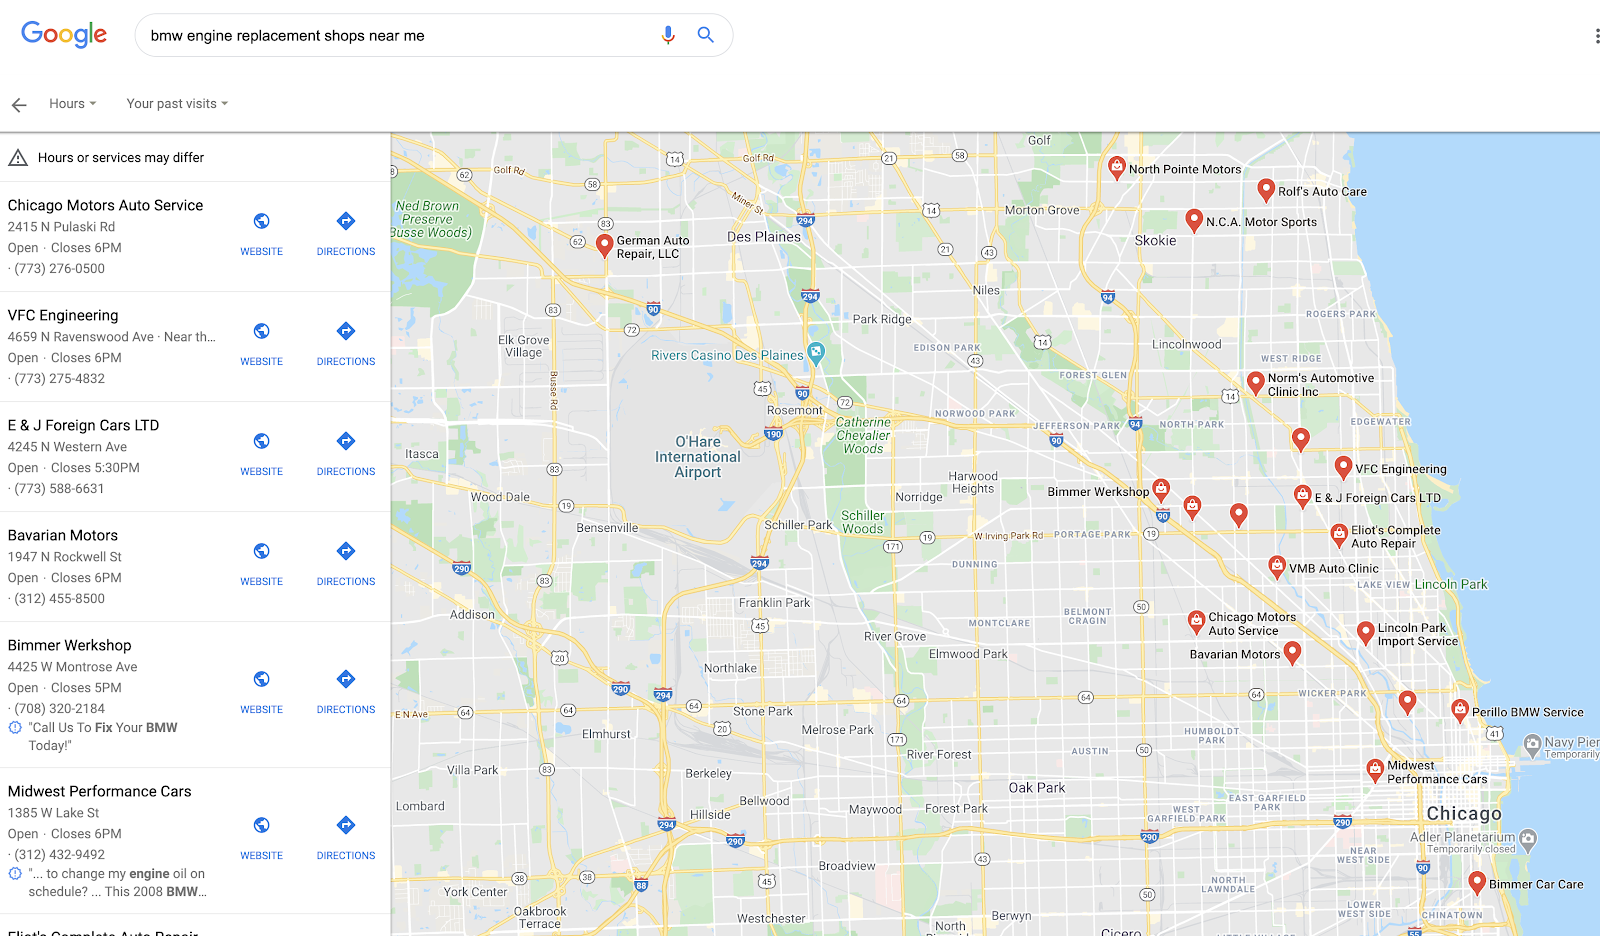Open VFC Engineering website icon
Viewport: 1600px width, 936px height.
(x=261, y=331)
